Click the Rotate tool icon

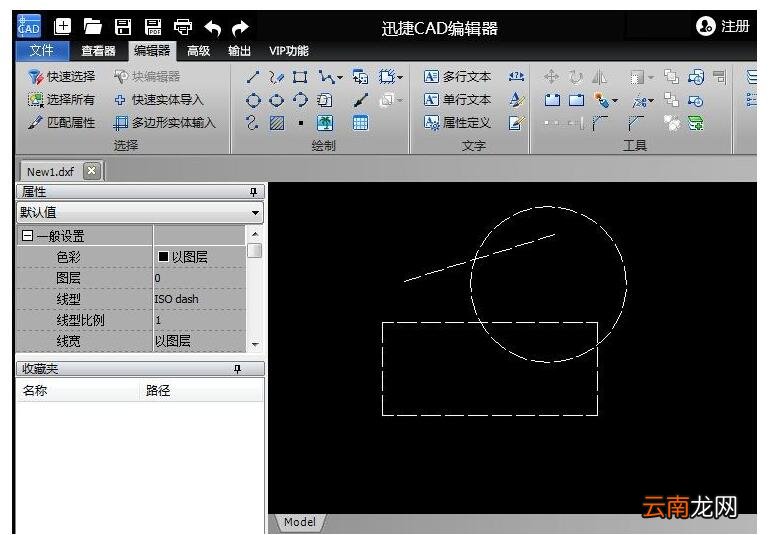coord(575,77)
